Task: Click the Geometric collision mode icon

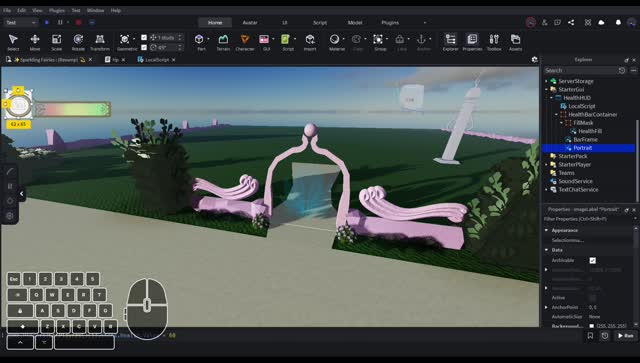Action: 124,39
